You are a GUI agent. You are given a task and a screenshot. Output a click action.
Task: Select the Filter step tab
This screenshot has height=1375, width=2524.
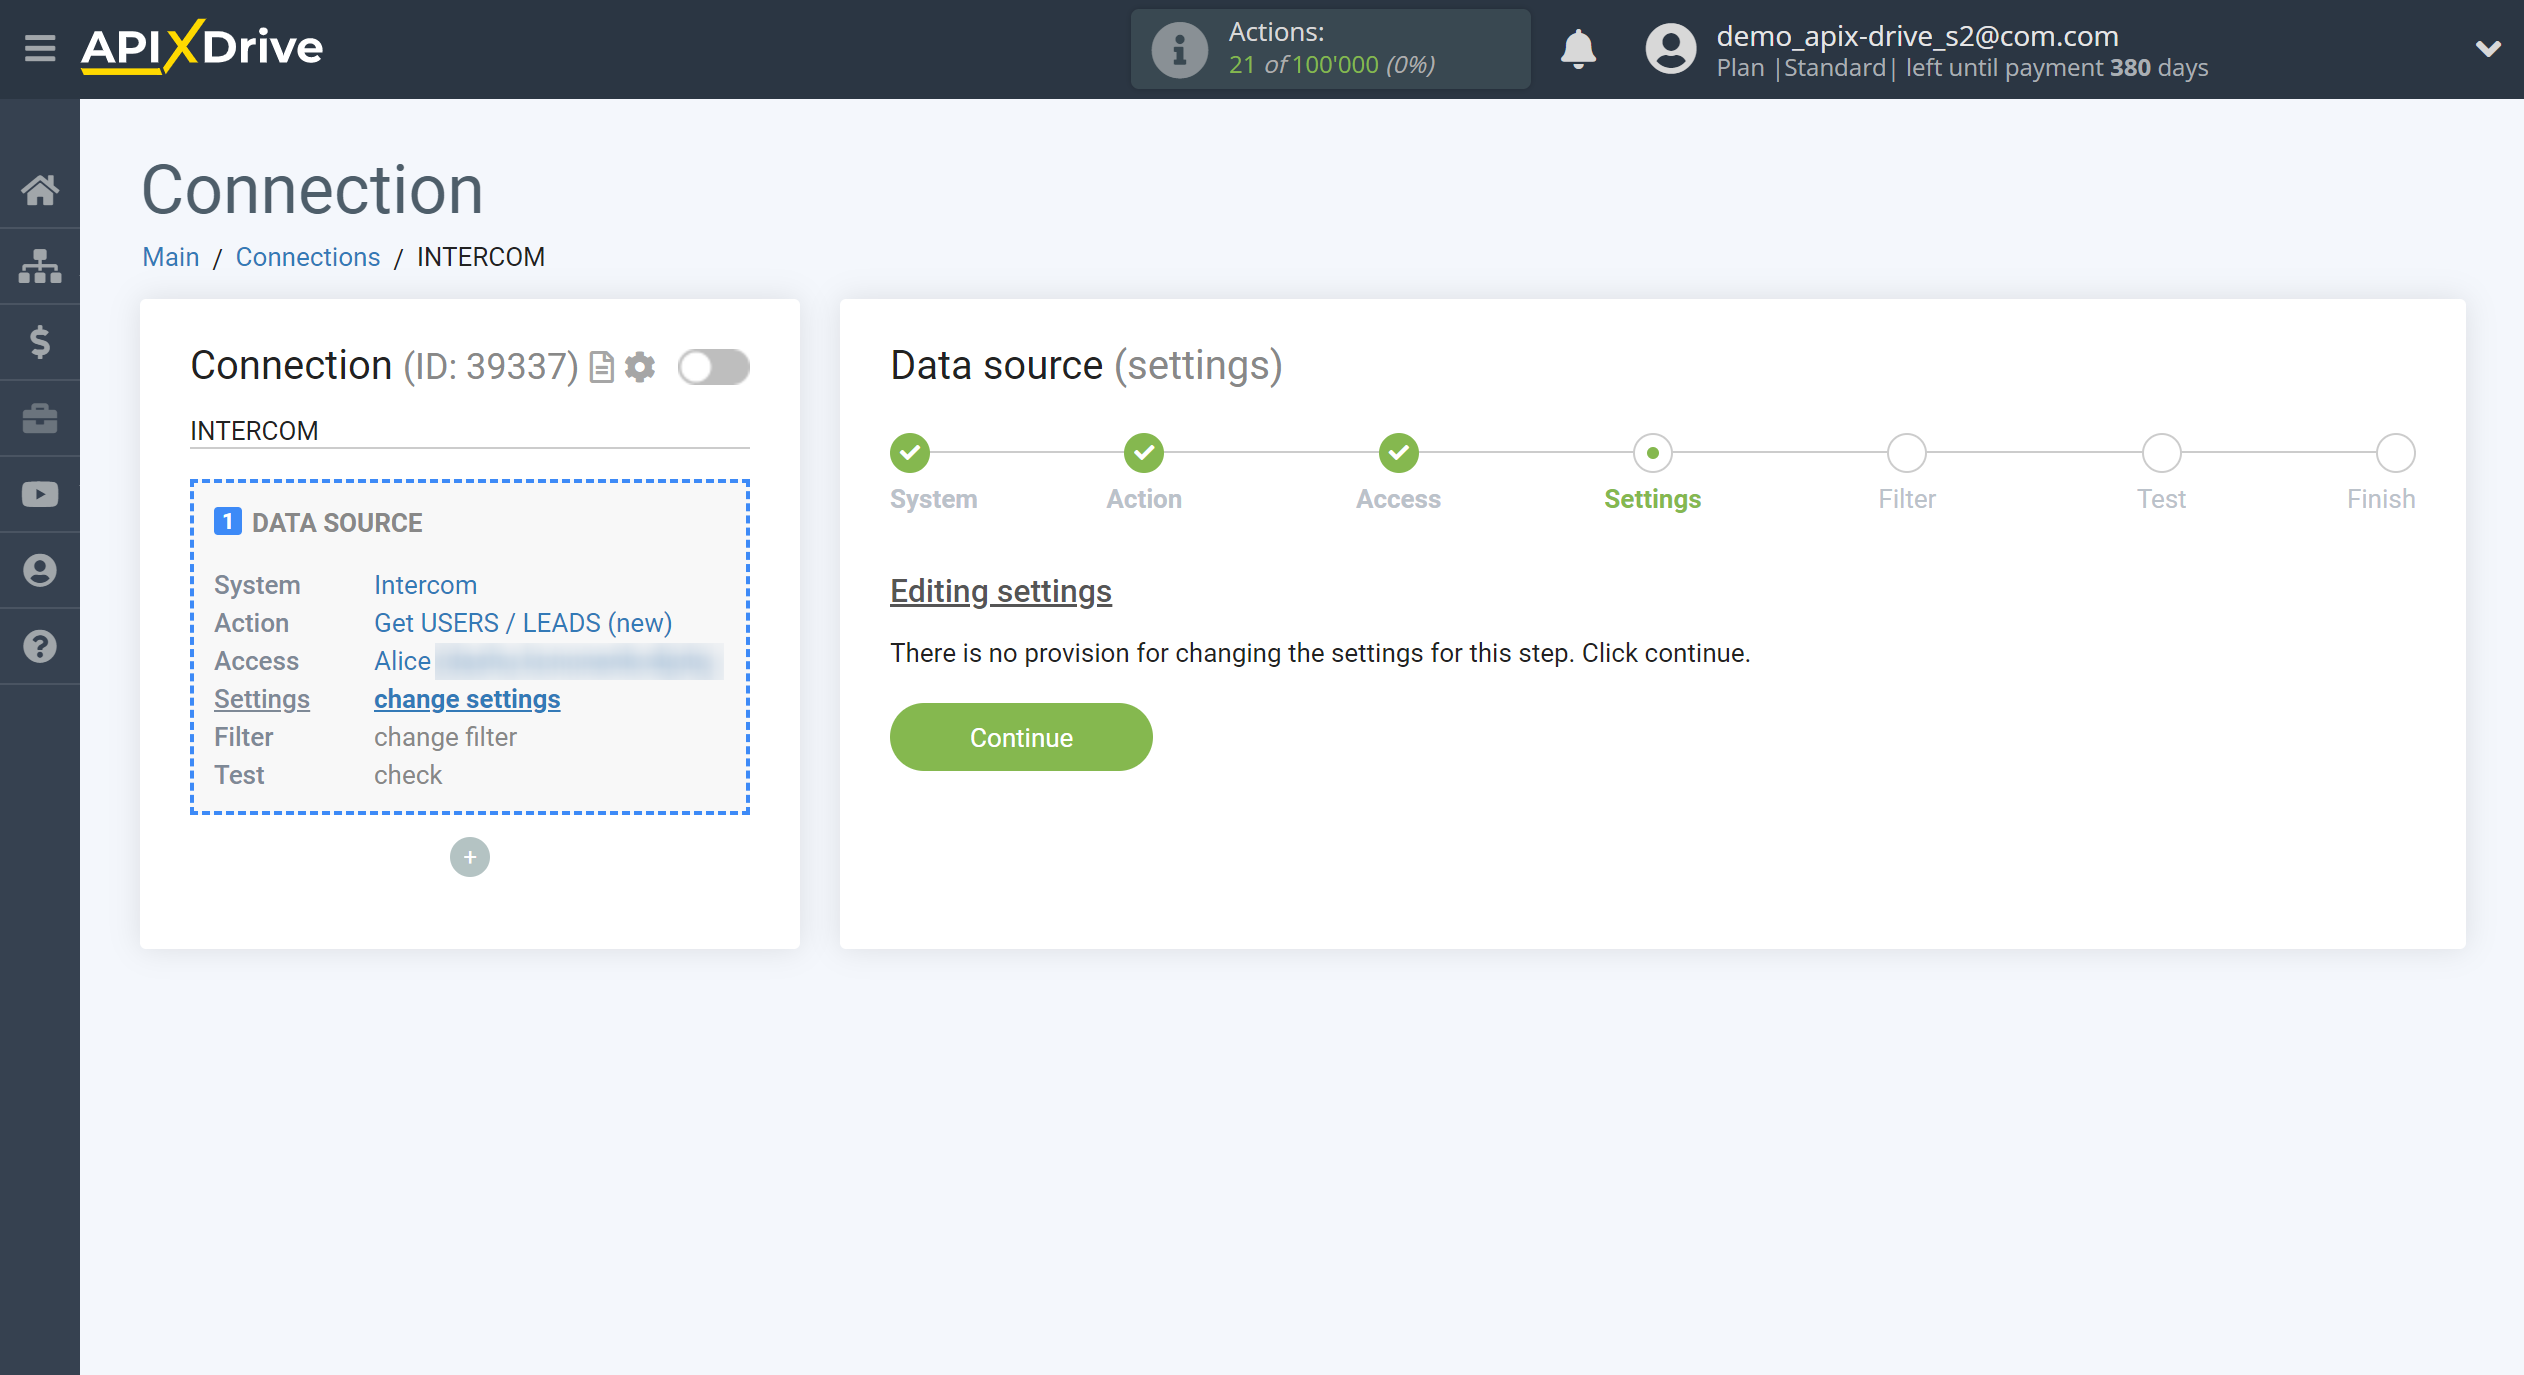point(1906,452)
